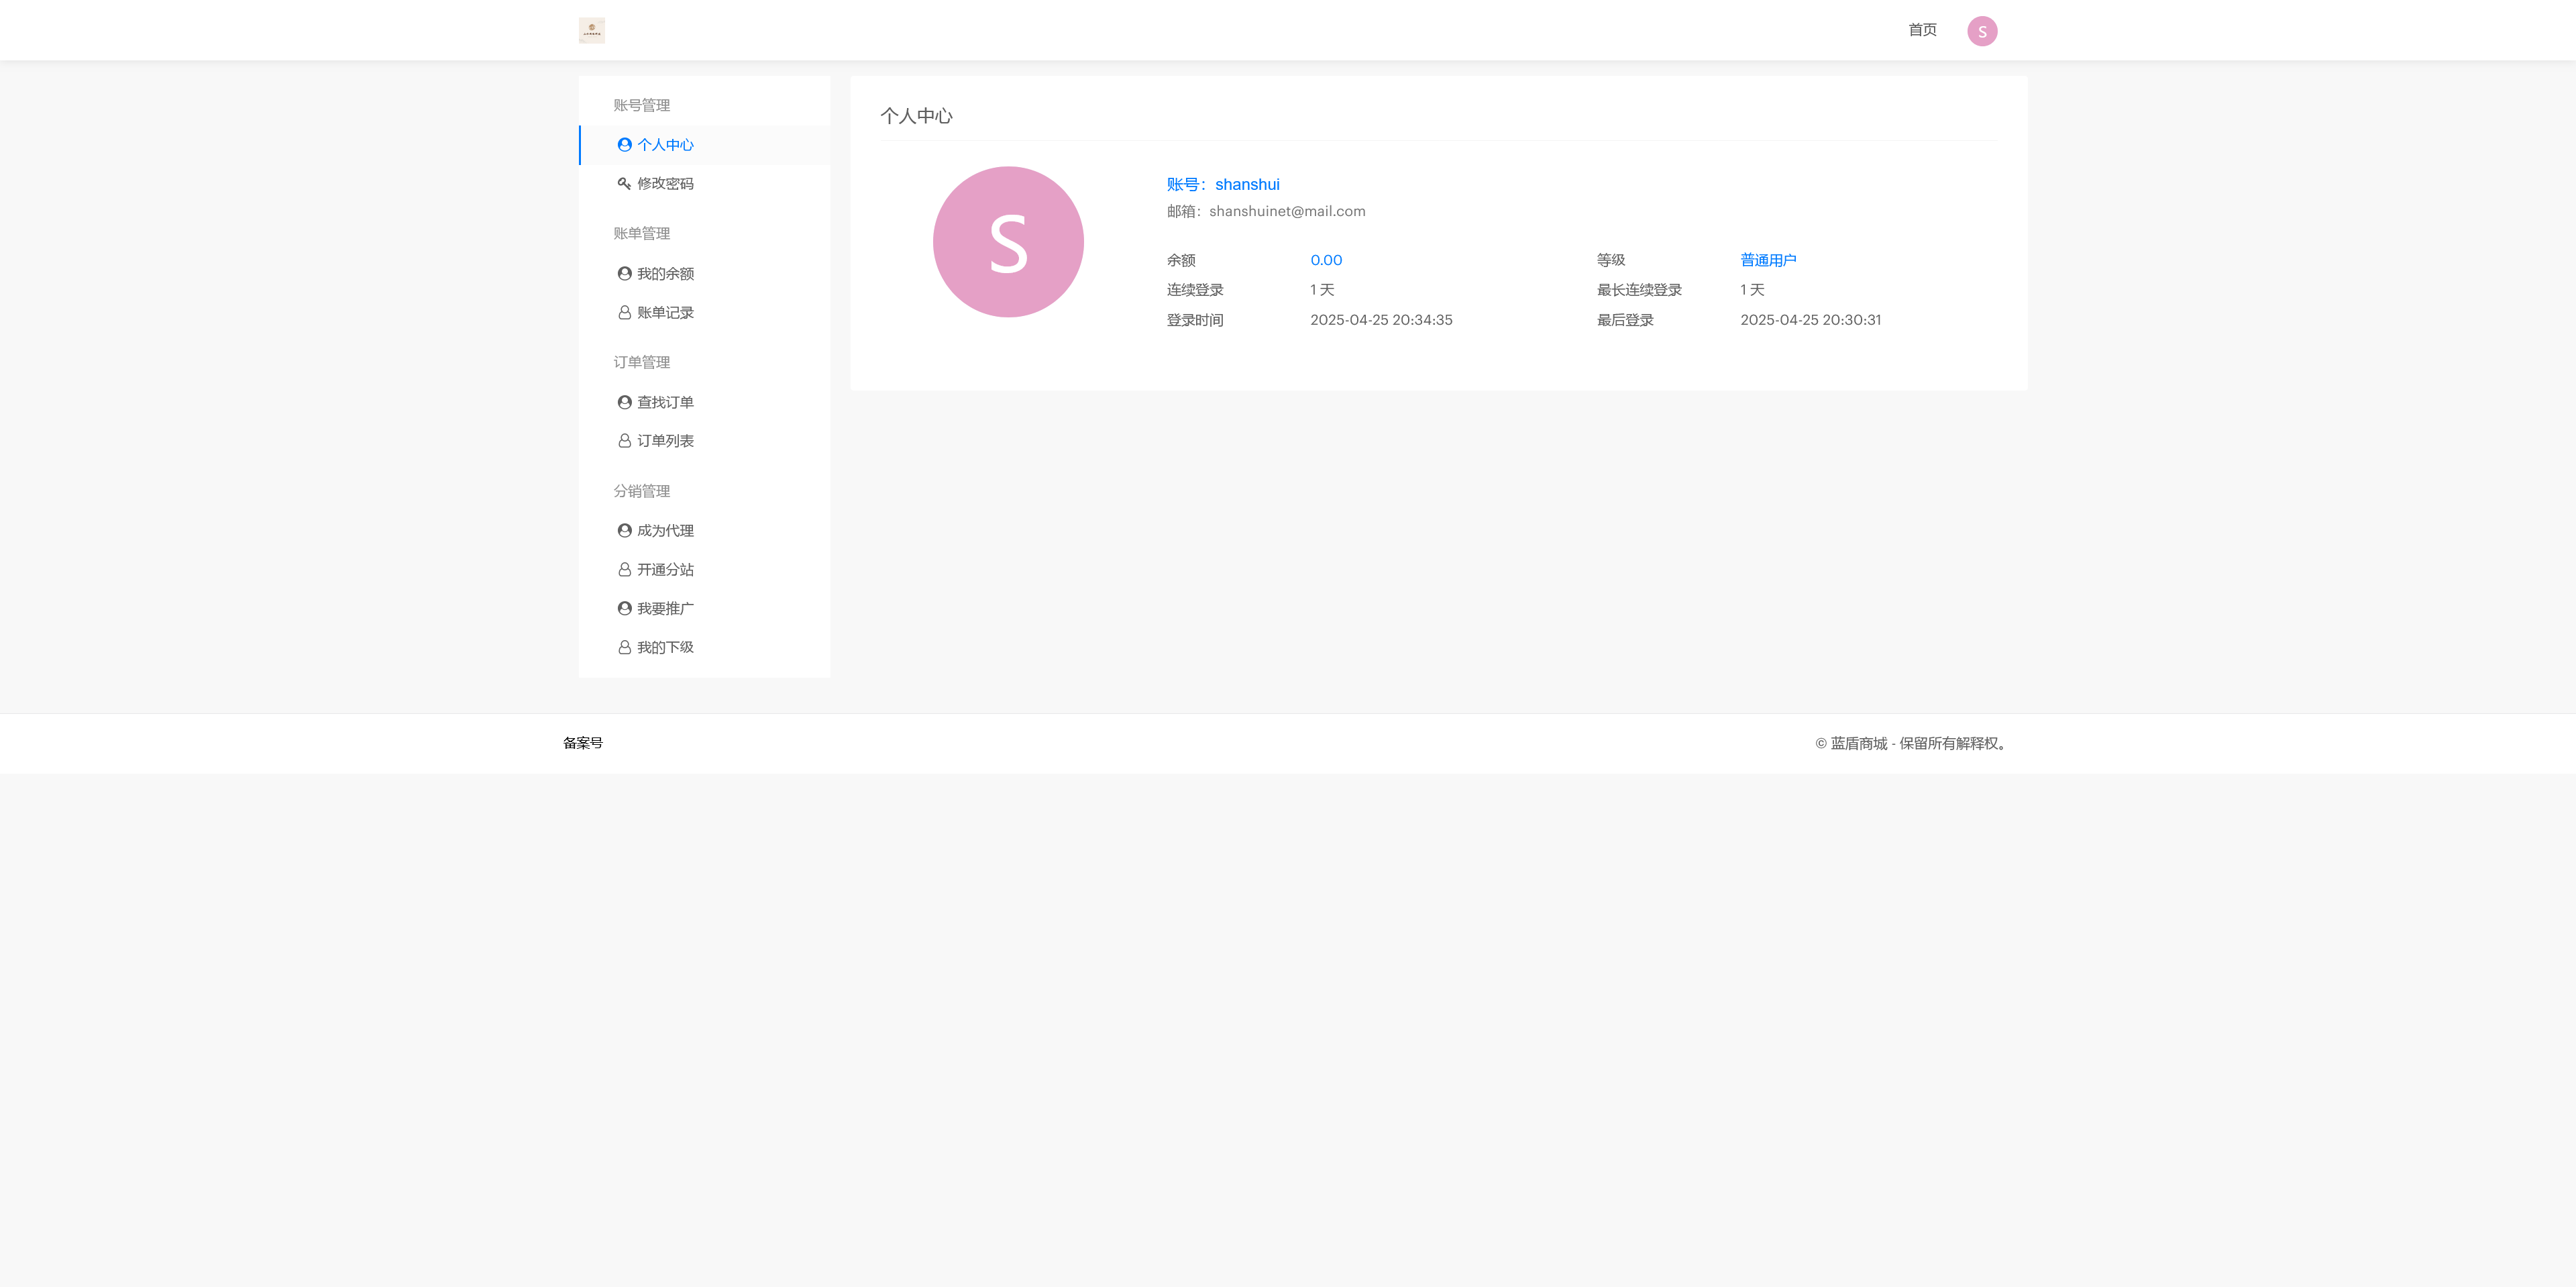Click the 个人中心 user icon in sidebar
This screenshot has width=2576, height=1287.
tap(624, 145)
